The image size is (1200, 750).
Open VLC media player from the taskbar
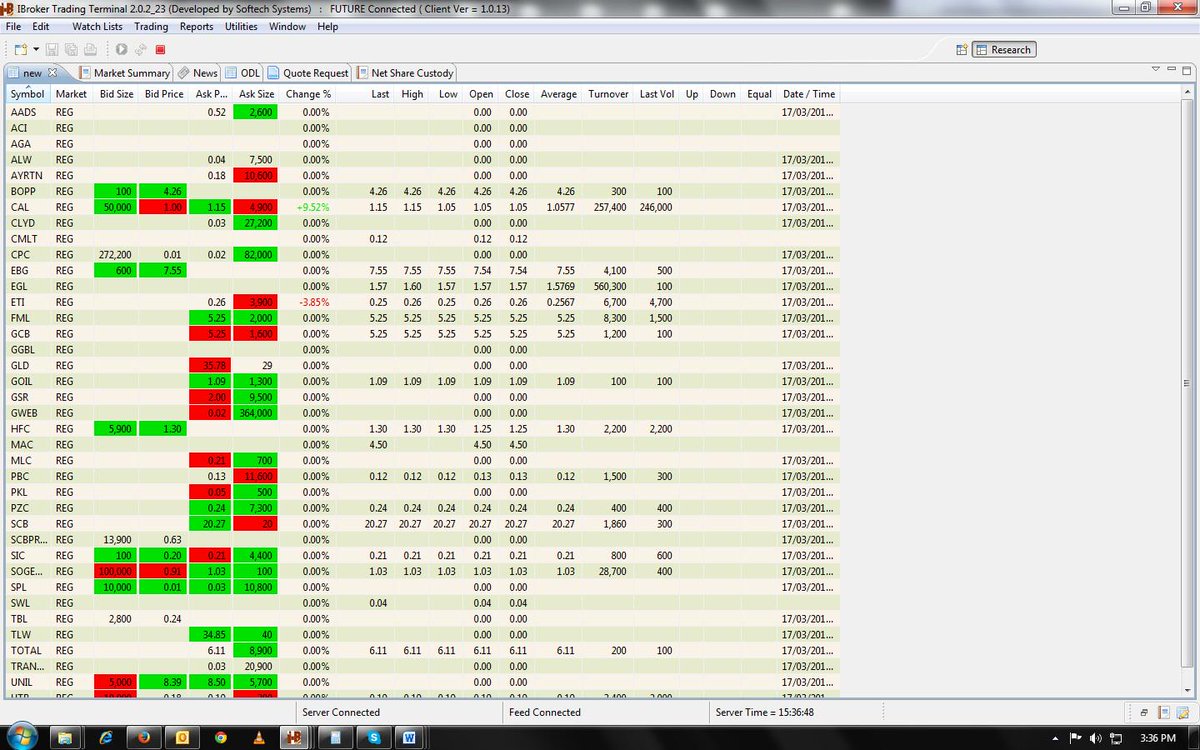259,737
